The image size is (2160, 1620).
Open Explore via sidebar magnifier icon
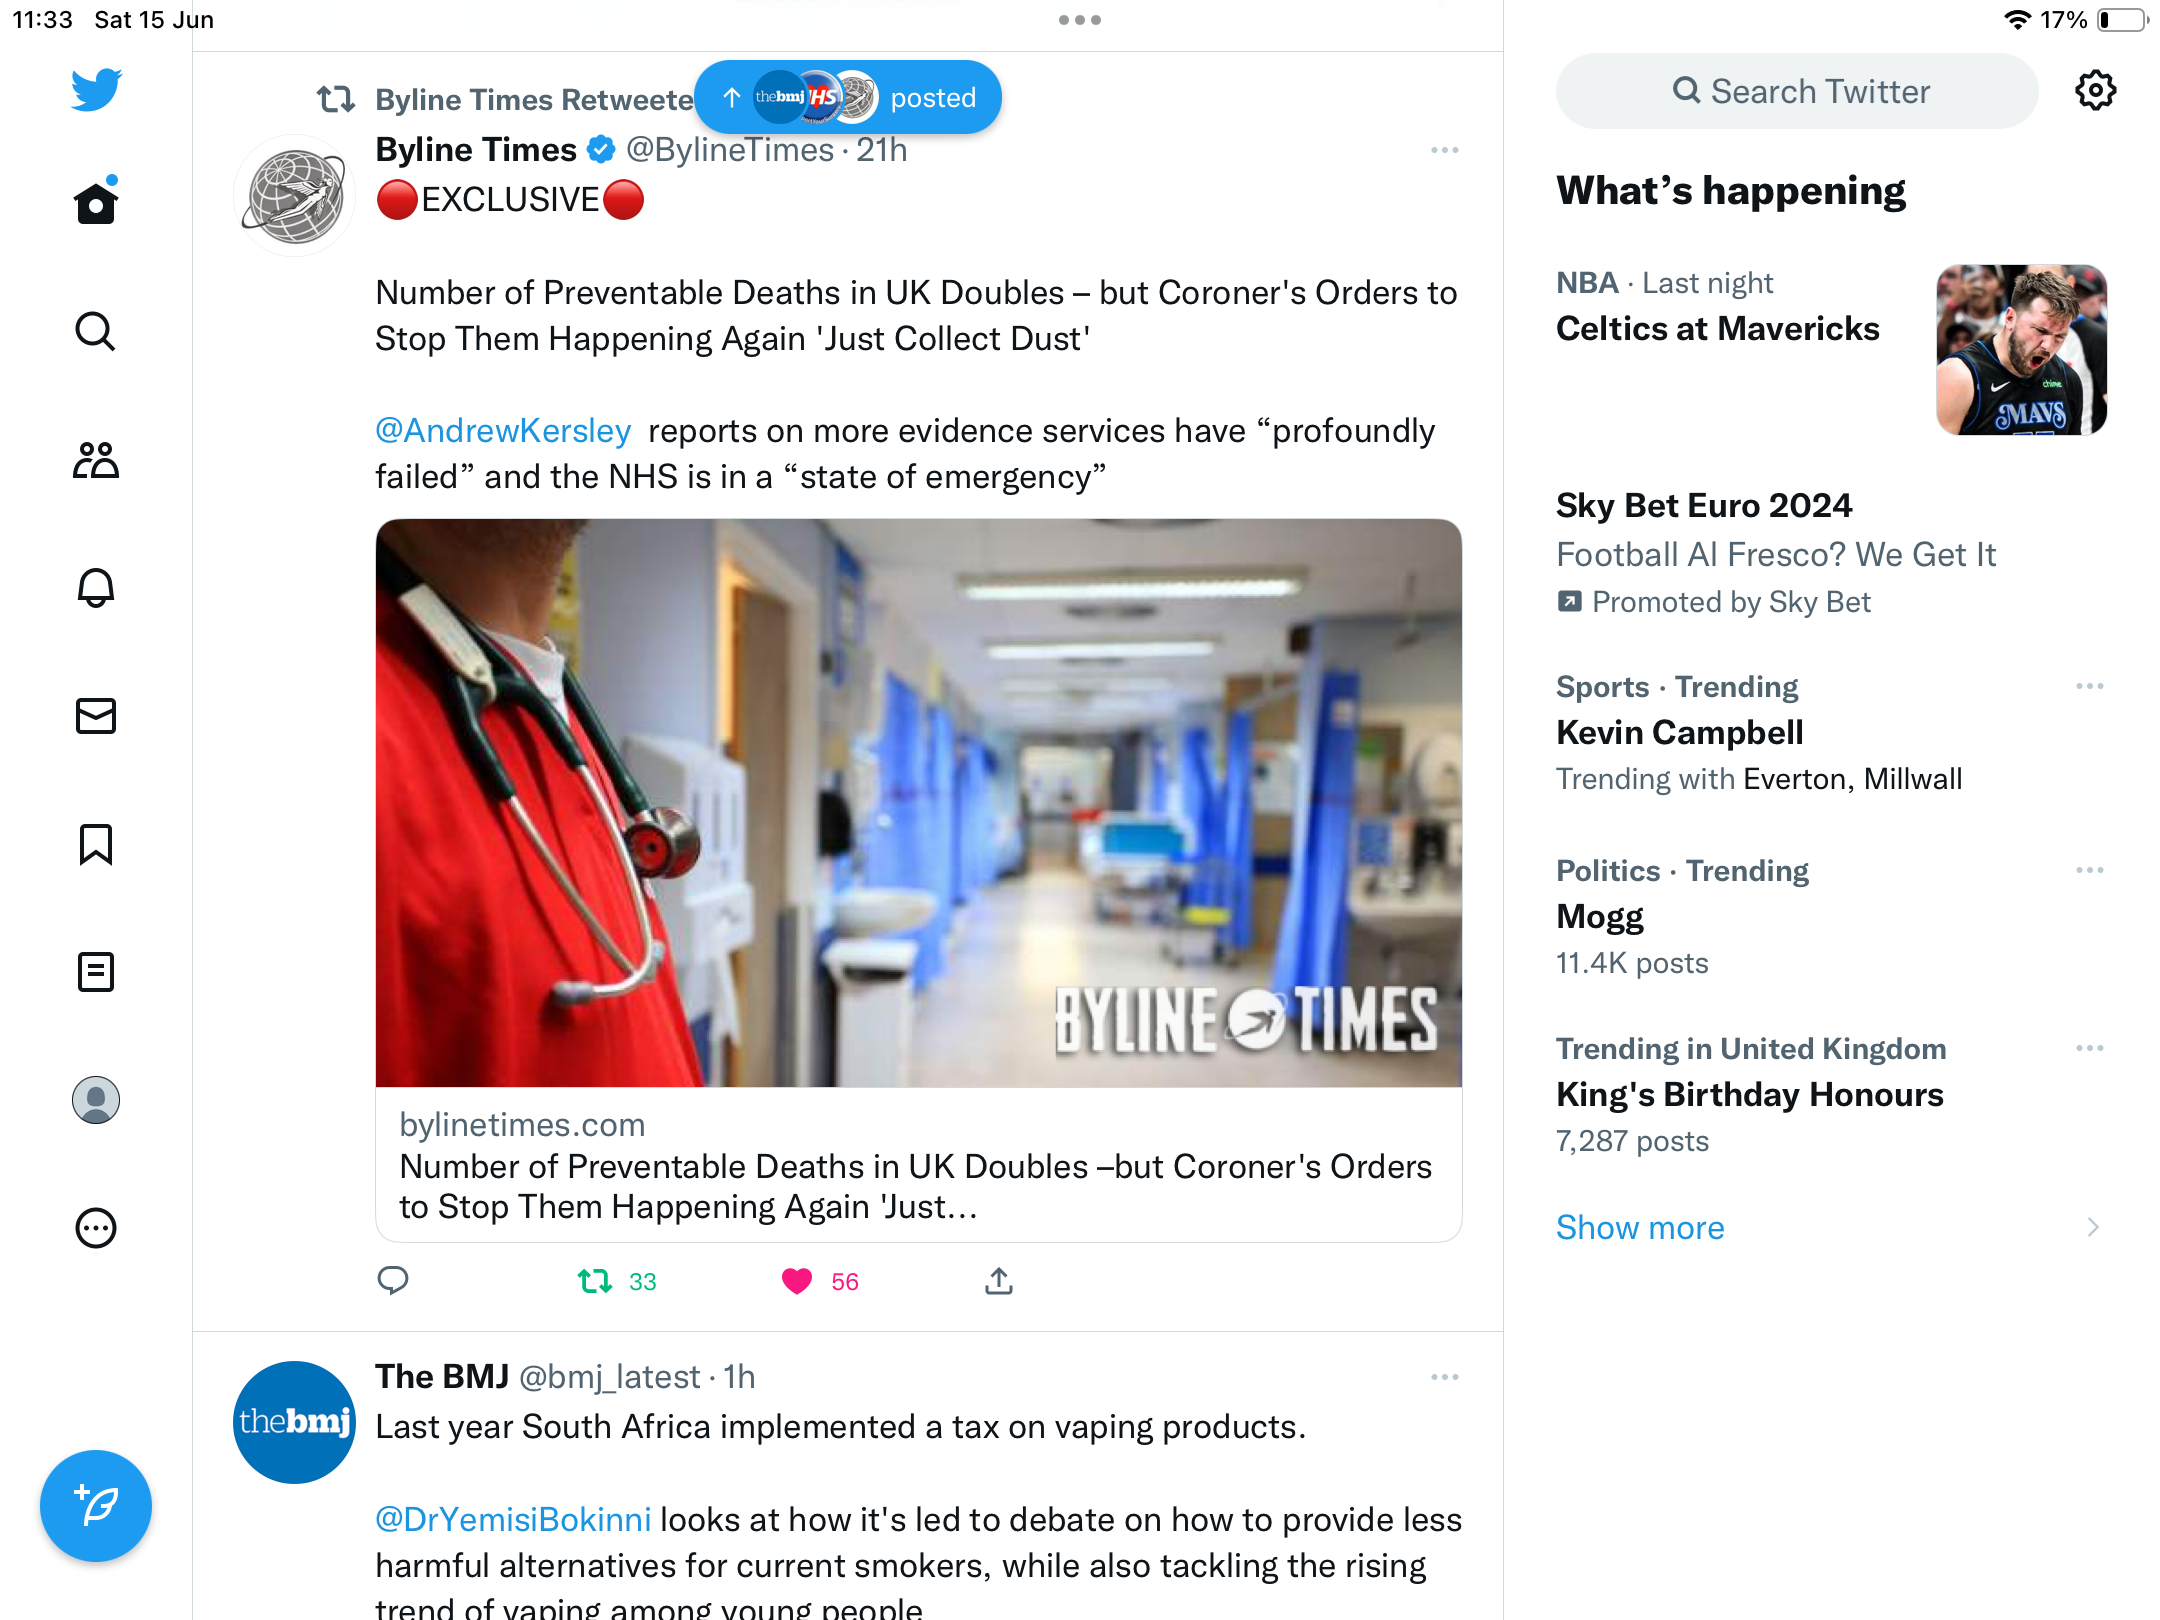pyautogui.click(x=96, y=331)
